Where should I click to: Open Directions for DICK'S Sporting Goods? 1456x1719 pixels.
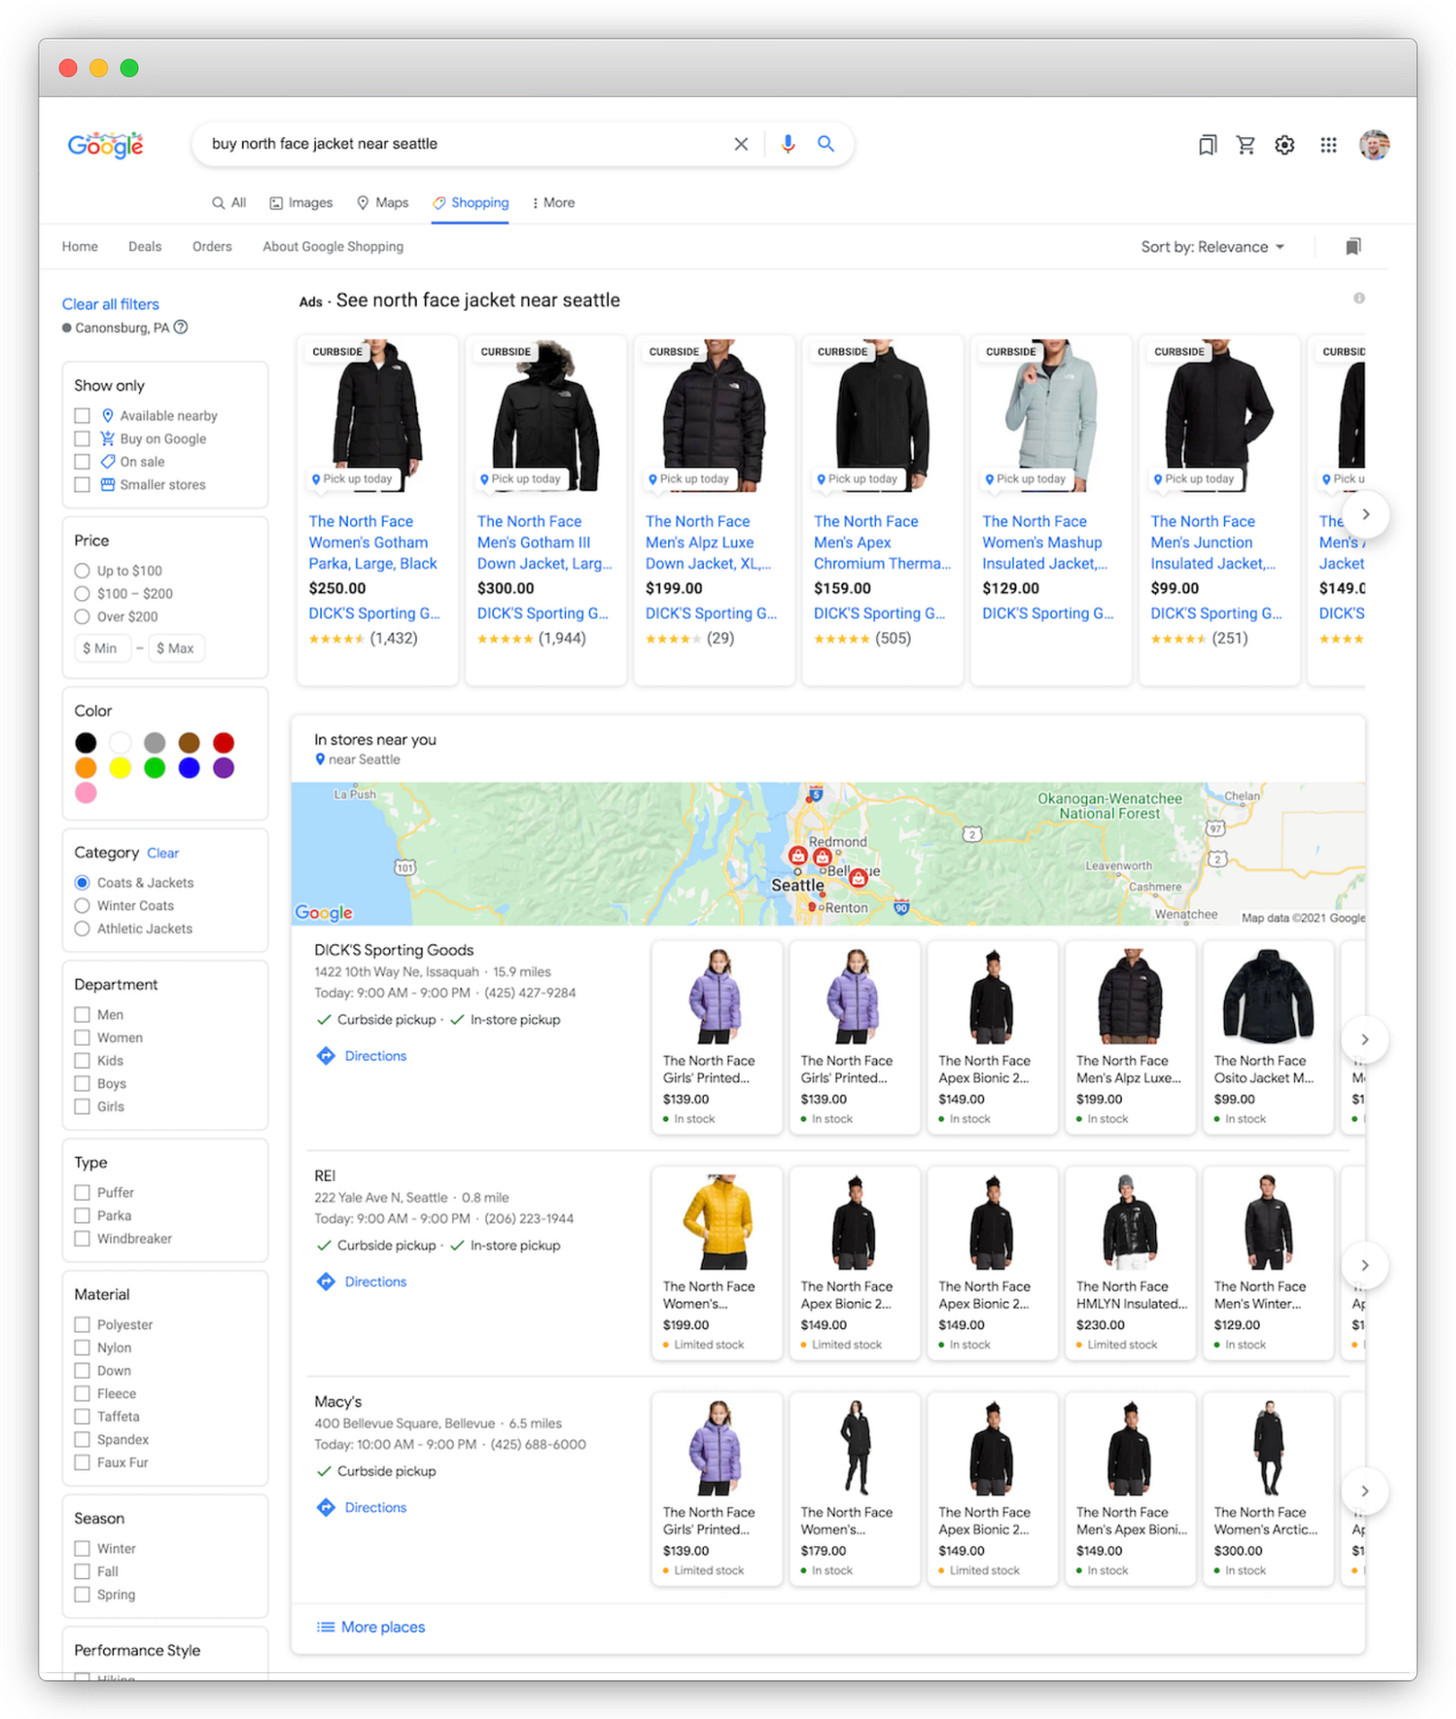tap(375, 1055)
